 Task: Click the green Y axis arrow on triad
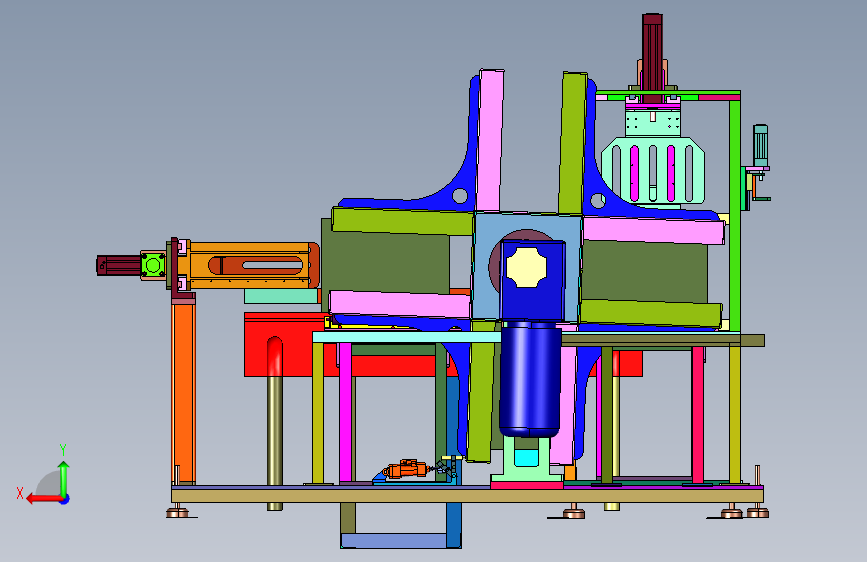(x=64, y=479)
